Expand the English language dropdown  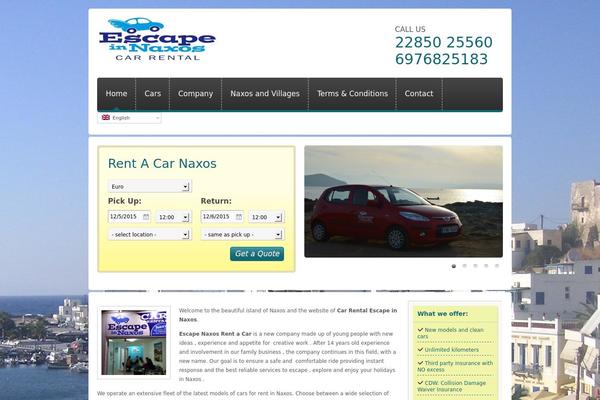(x=130, y=118)
